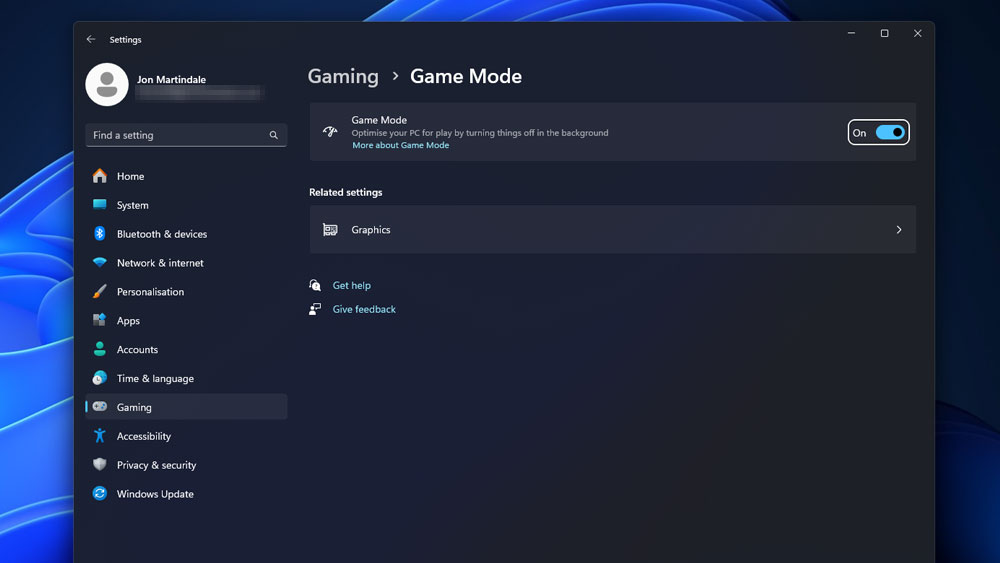Screen dimensions: 1000x563
Task: Go to Windows Update page
Action: [x=186, y=494]
